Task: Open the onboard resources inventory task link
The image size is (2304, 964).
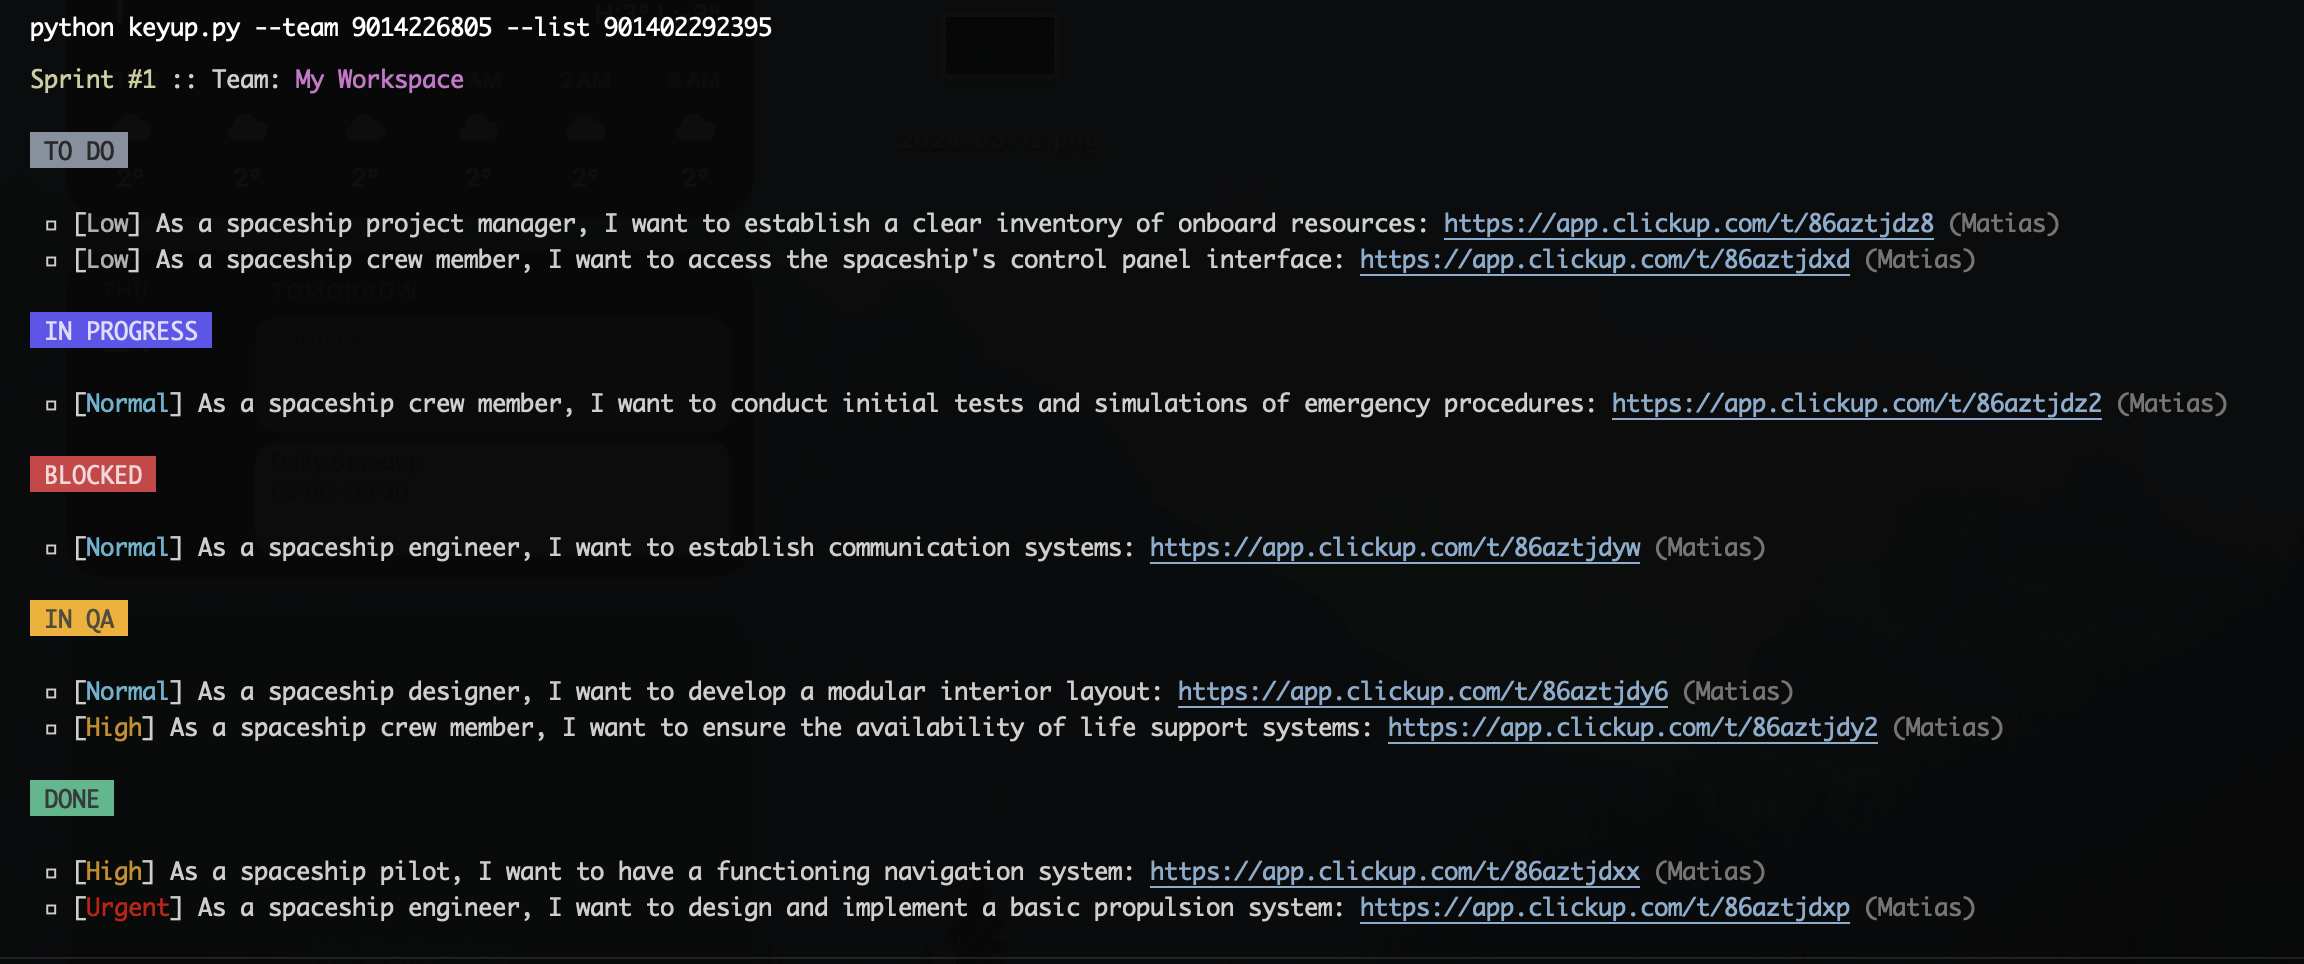Action: [x=1688, y=223]
